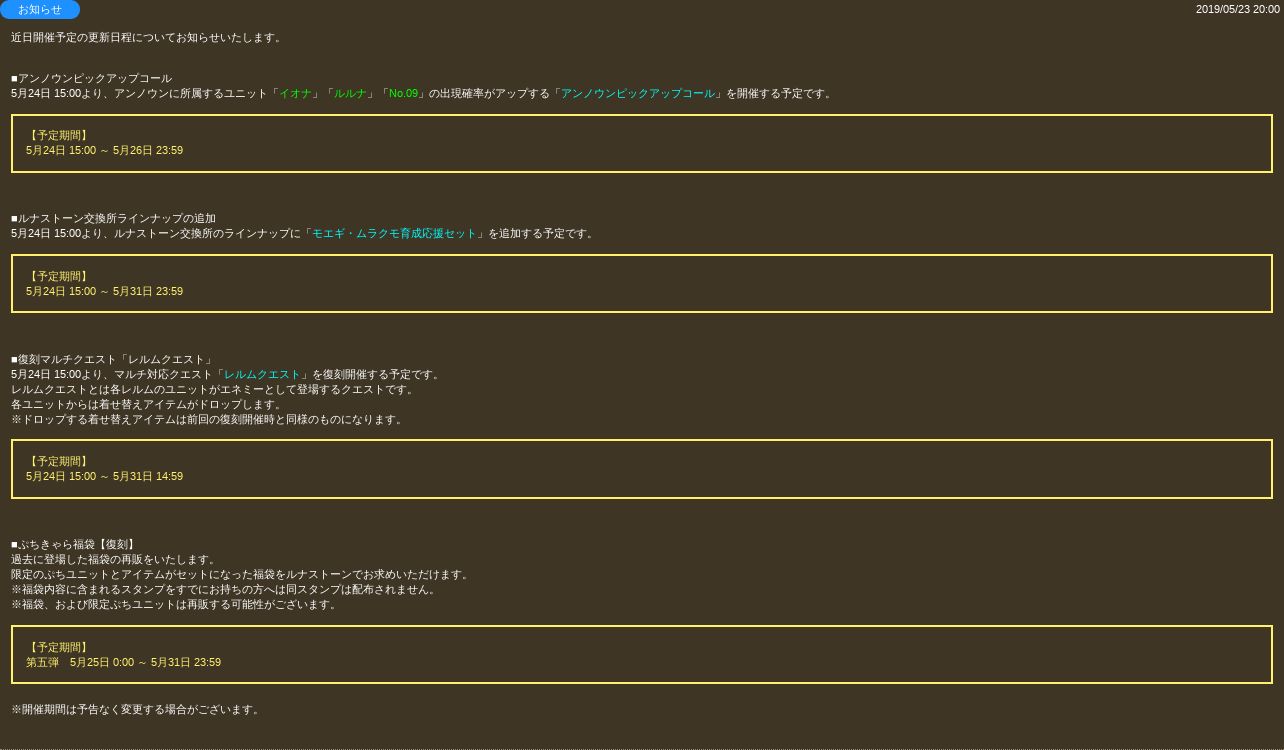Click the cyan モエギ・ムラクモ育成応援セット text
The width and height of the screenshot is (1284, 750).
394,234
